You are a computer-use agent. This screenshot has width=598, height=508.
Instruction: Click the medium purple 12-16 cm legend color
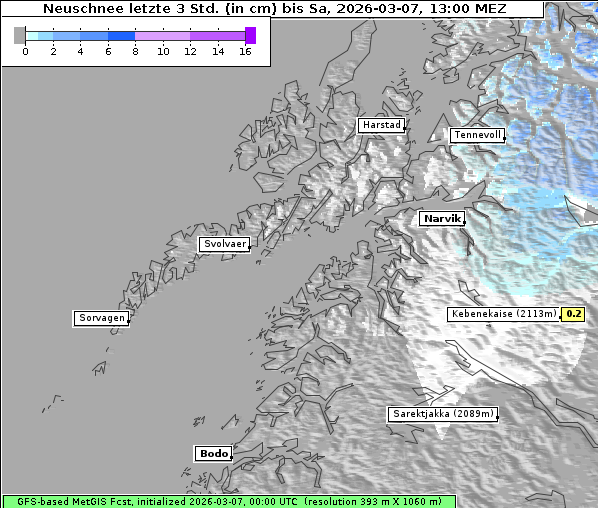point(217,36)
